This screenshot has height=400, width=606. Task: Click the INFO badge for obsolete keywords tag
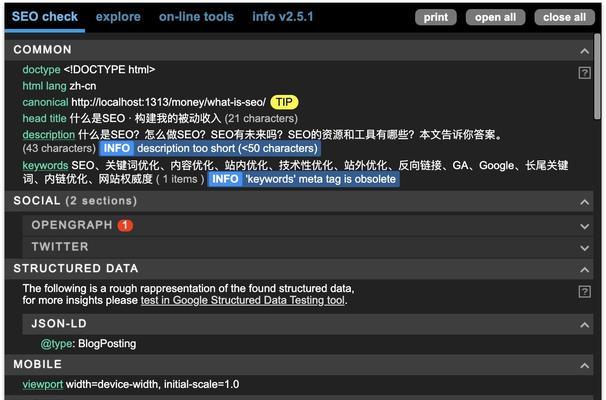tap(225, 179)
